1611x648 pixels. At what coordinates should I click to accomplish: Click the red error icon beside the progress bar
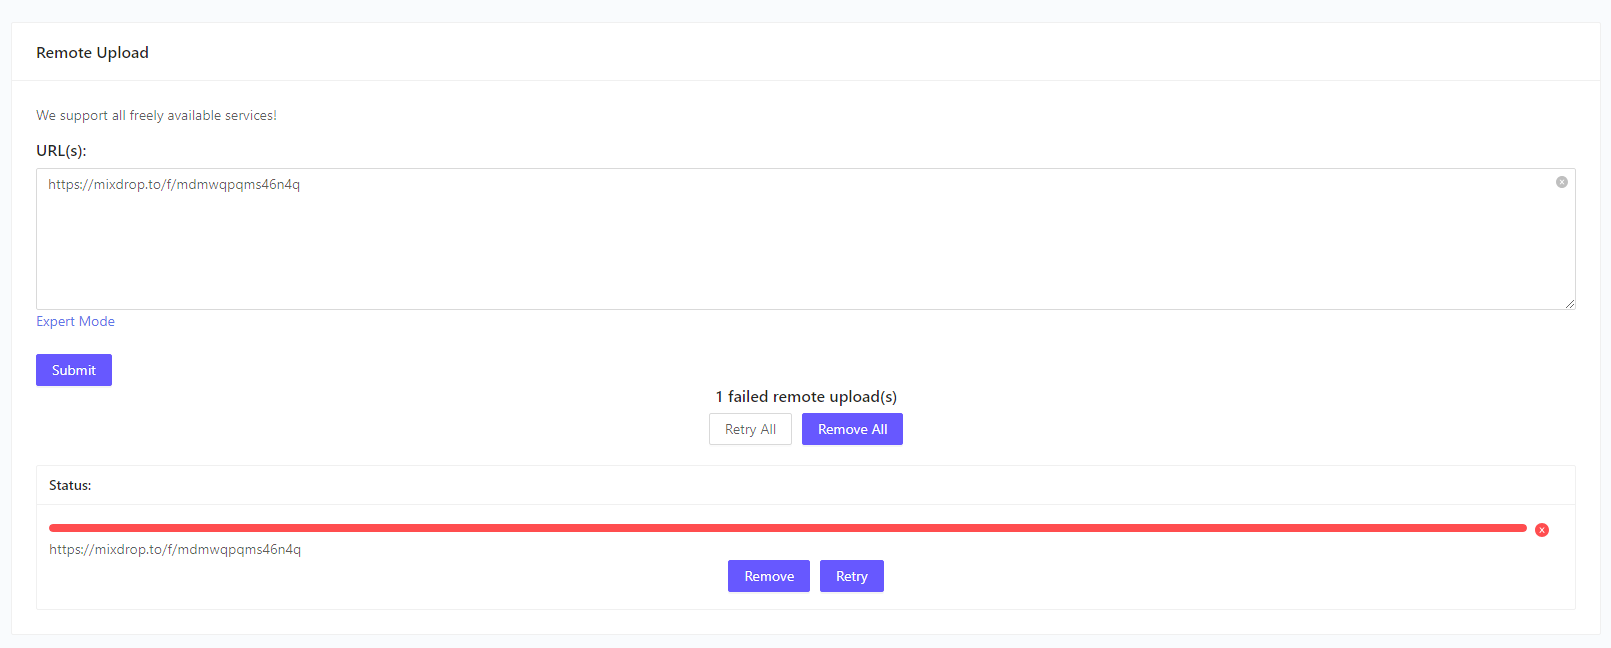[x=1542, y=530]
